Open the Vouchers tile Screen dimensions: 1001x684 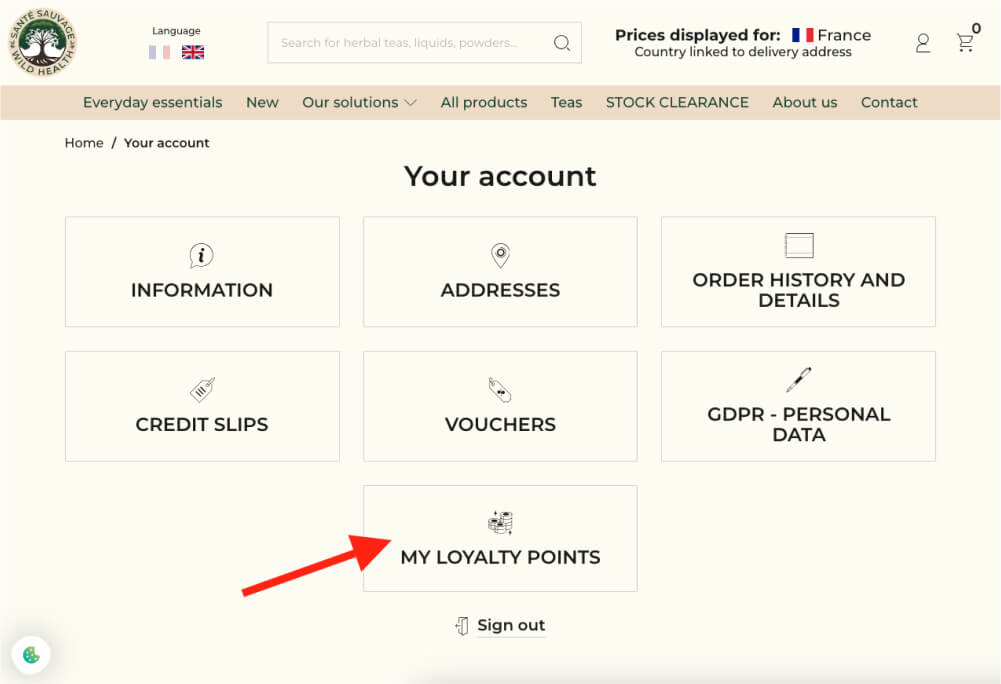click(x=500, y=406)
